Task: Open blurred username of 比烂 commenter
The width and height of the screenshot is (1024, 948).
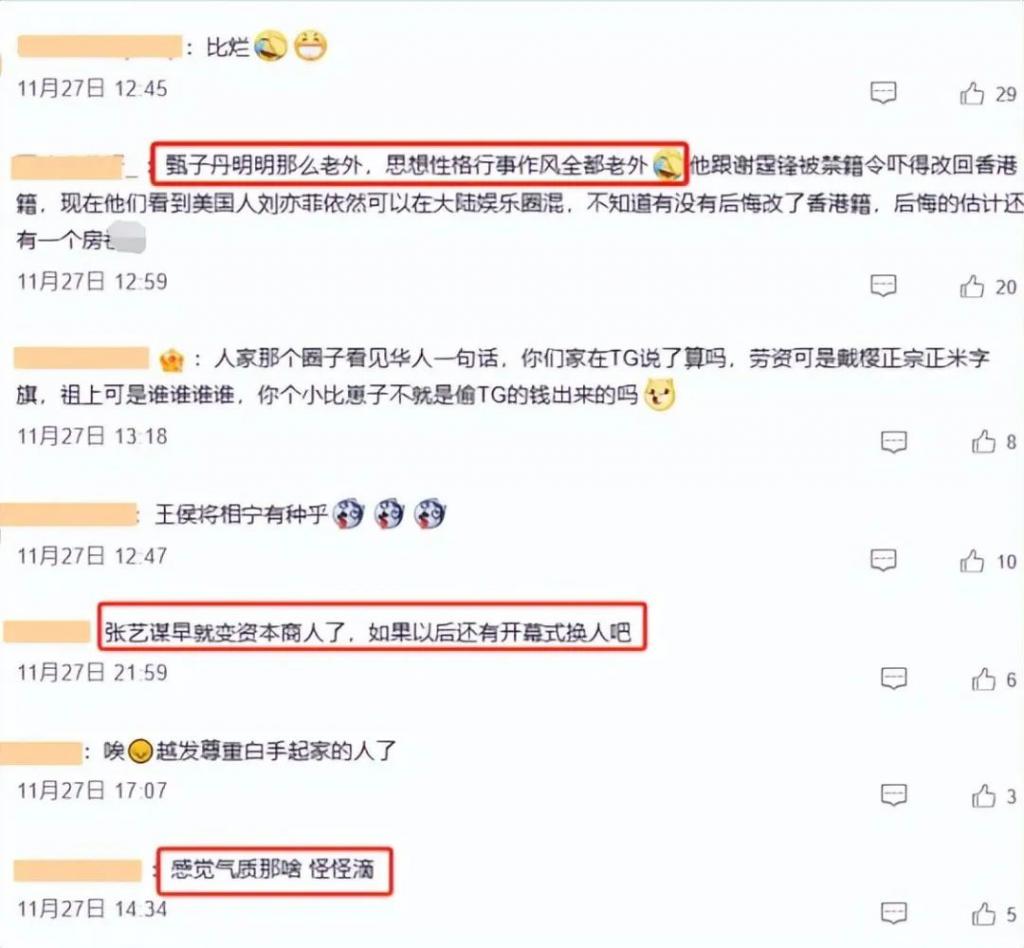Action: coord(99,47)
